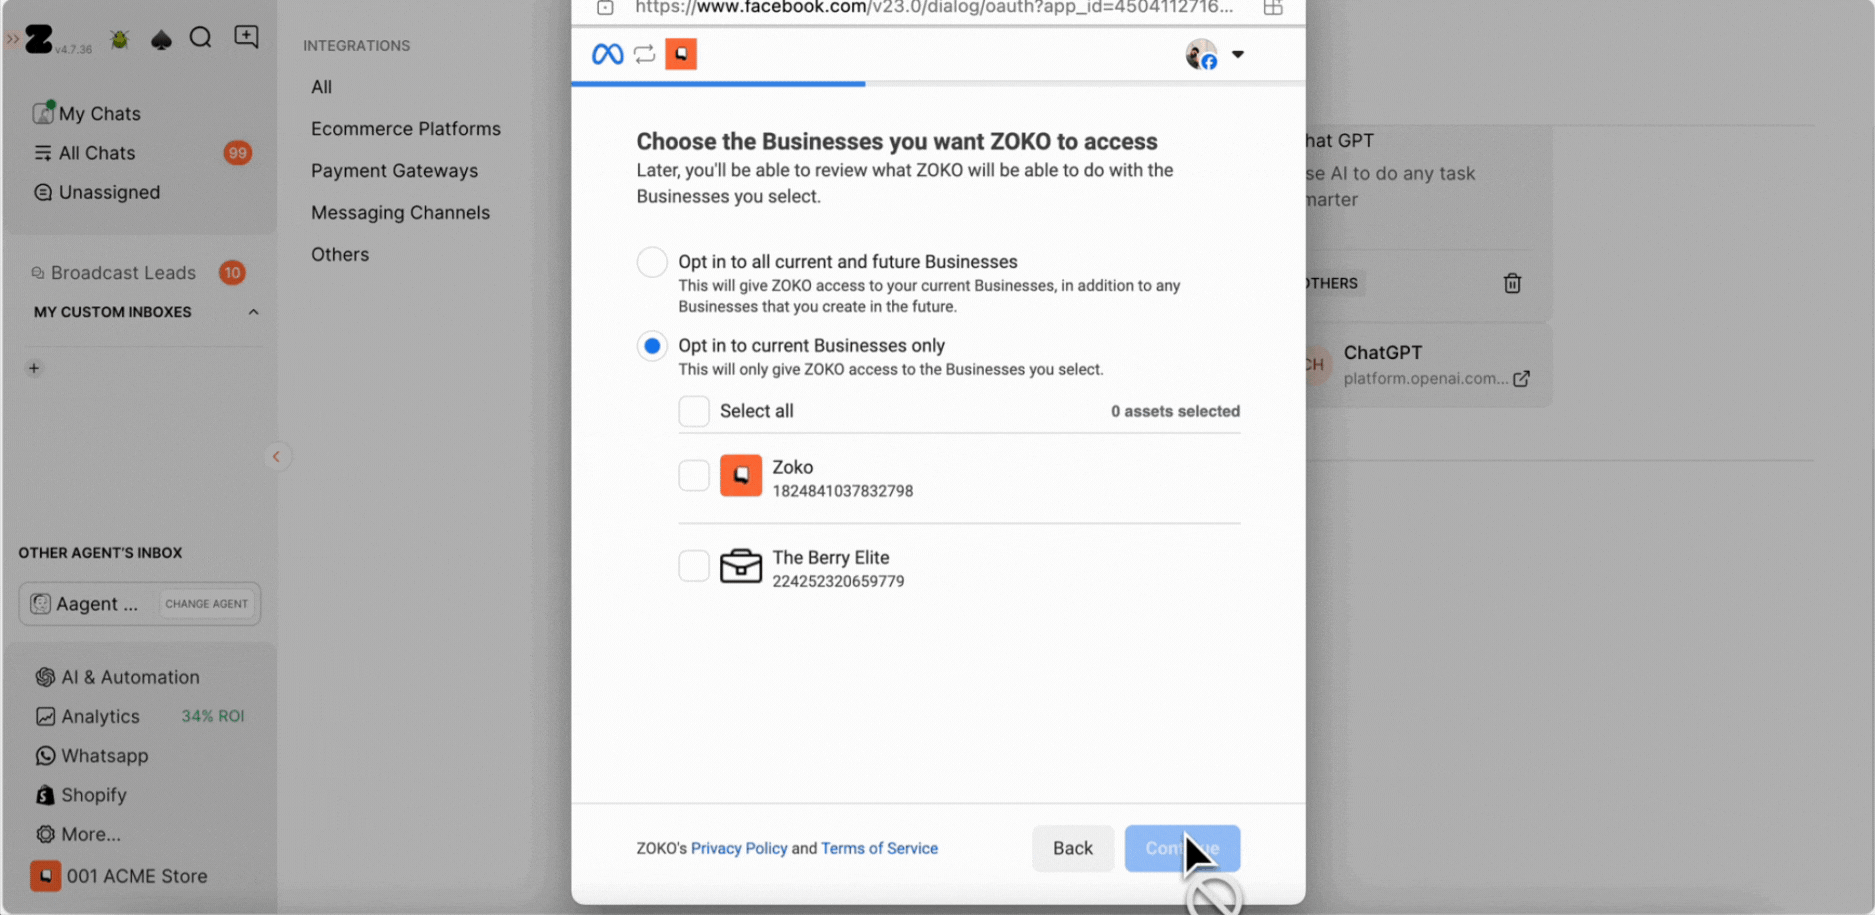Click the Continue button
Image resolution: width=1875 pixels, height=915 pixels.
coord(1182,848)
